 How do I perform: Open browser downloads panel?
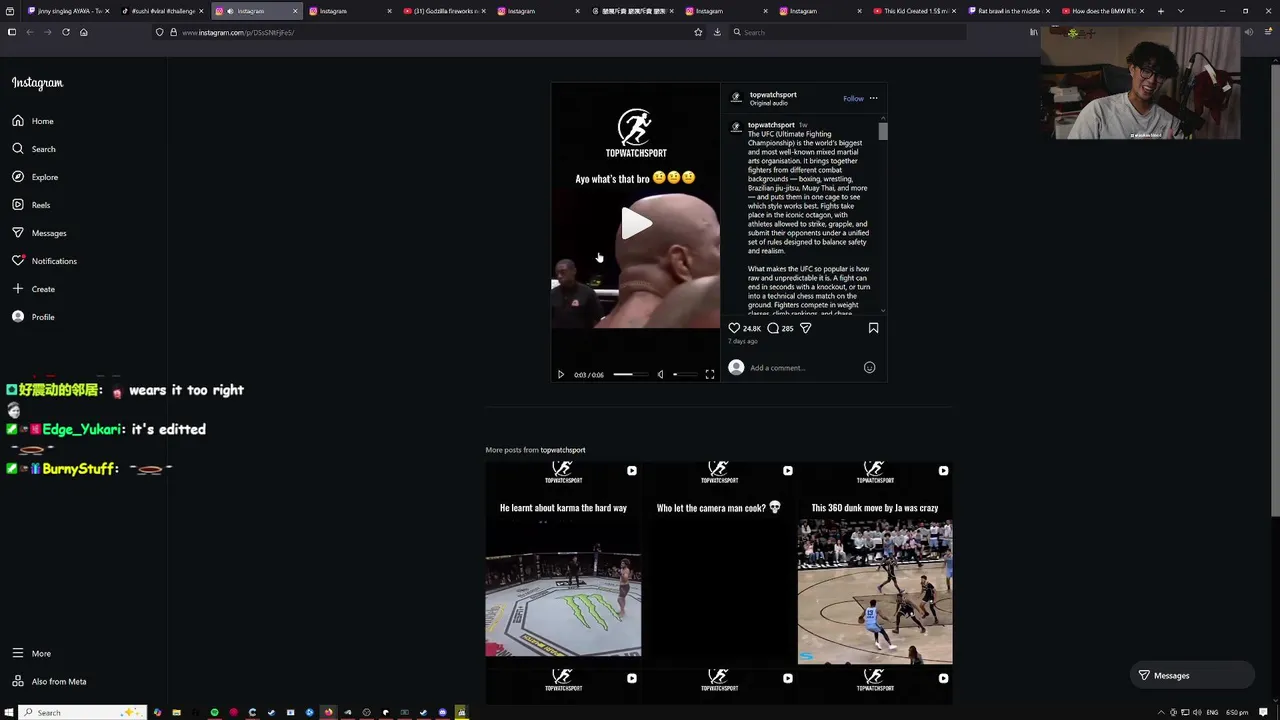[x=717, y=32]
